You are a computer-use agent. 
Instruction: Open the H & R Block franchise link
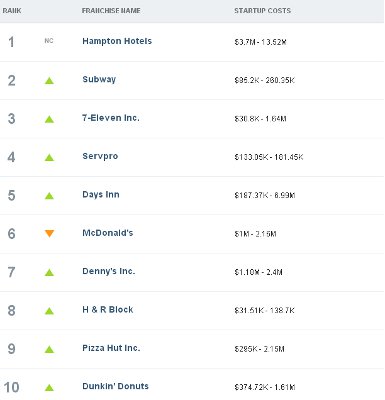click(108, 310)
